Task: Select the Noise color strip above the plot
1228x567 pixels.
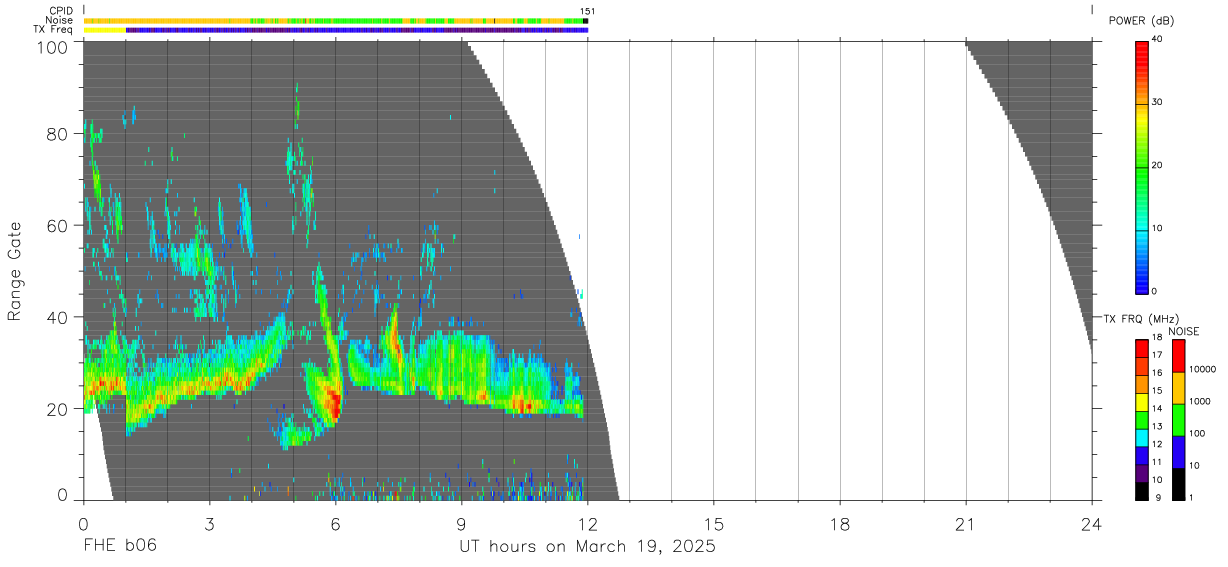Action: click(x=336, y=20)
